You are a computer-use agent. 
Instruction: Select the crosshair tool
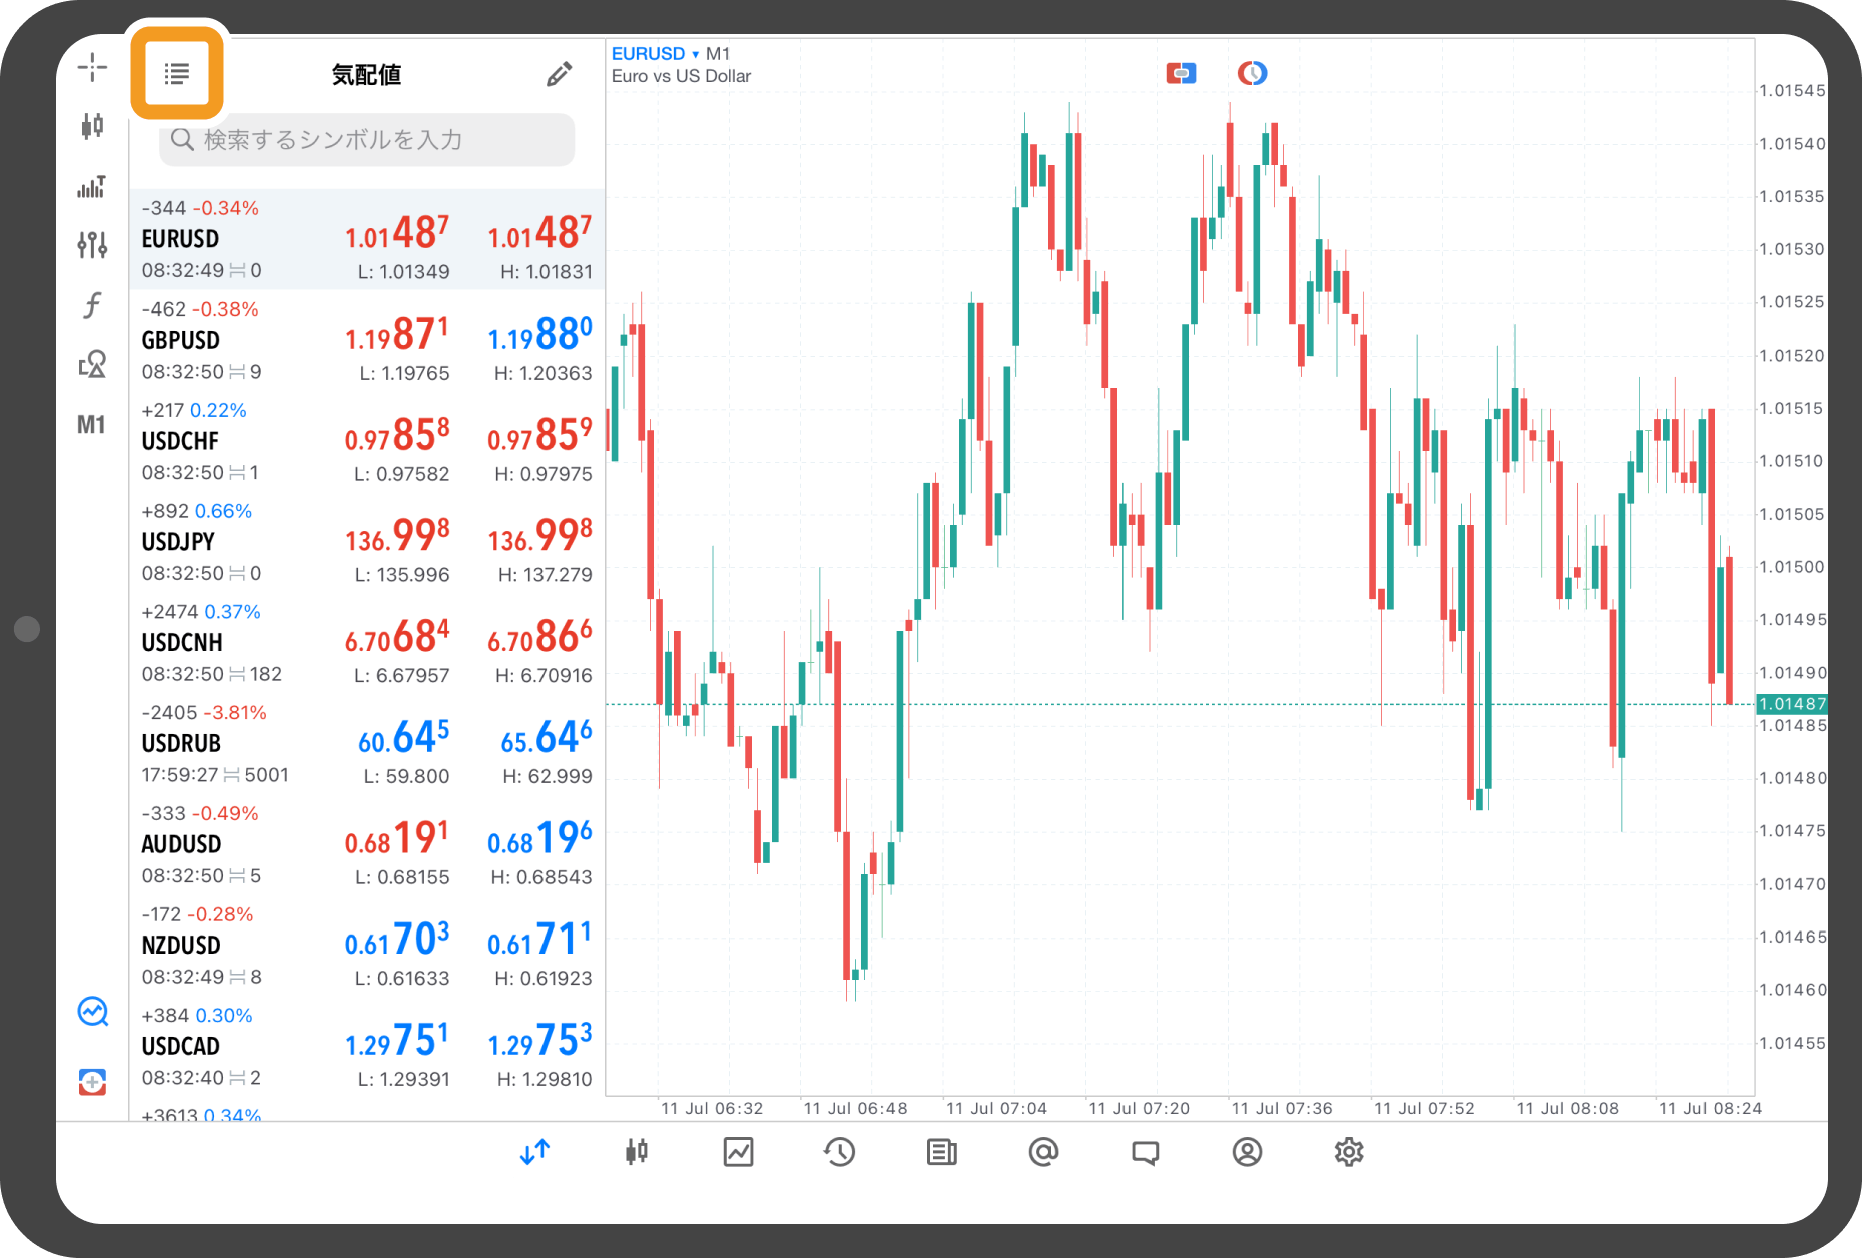pos(92,67)
